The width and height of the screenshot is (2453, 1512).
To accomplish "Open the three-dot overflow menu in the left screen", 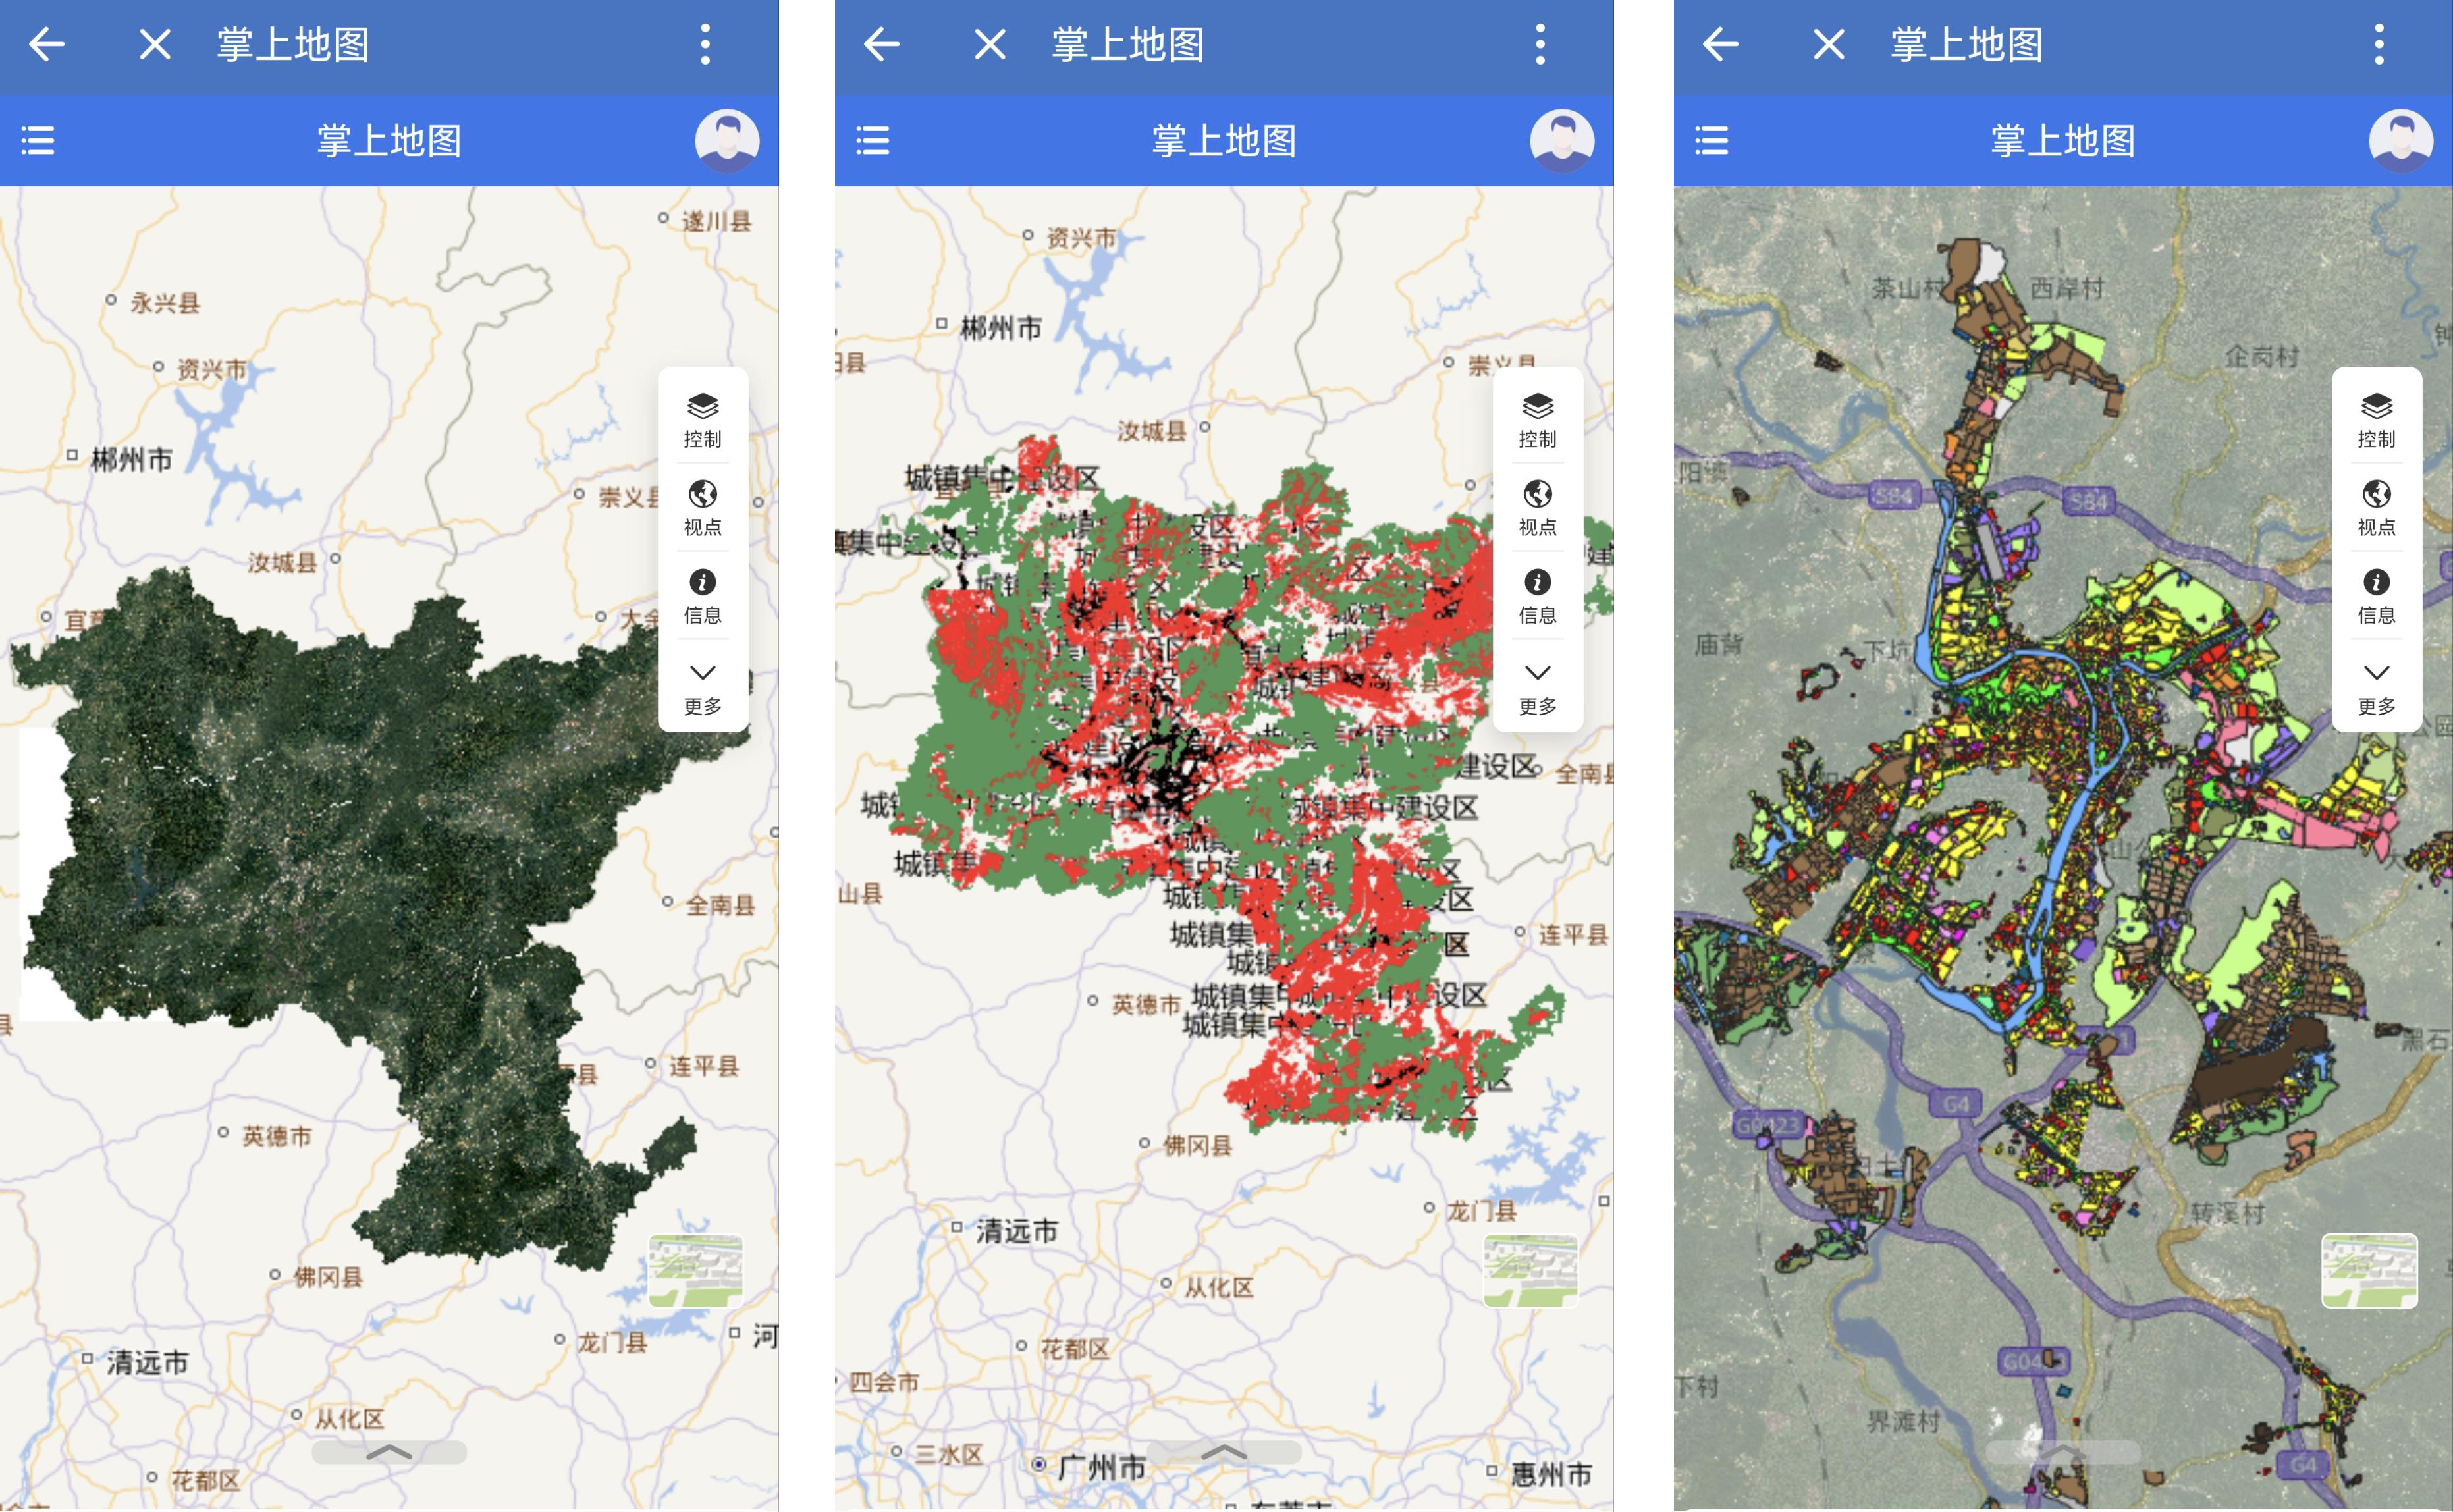I will coord(705,44).
